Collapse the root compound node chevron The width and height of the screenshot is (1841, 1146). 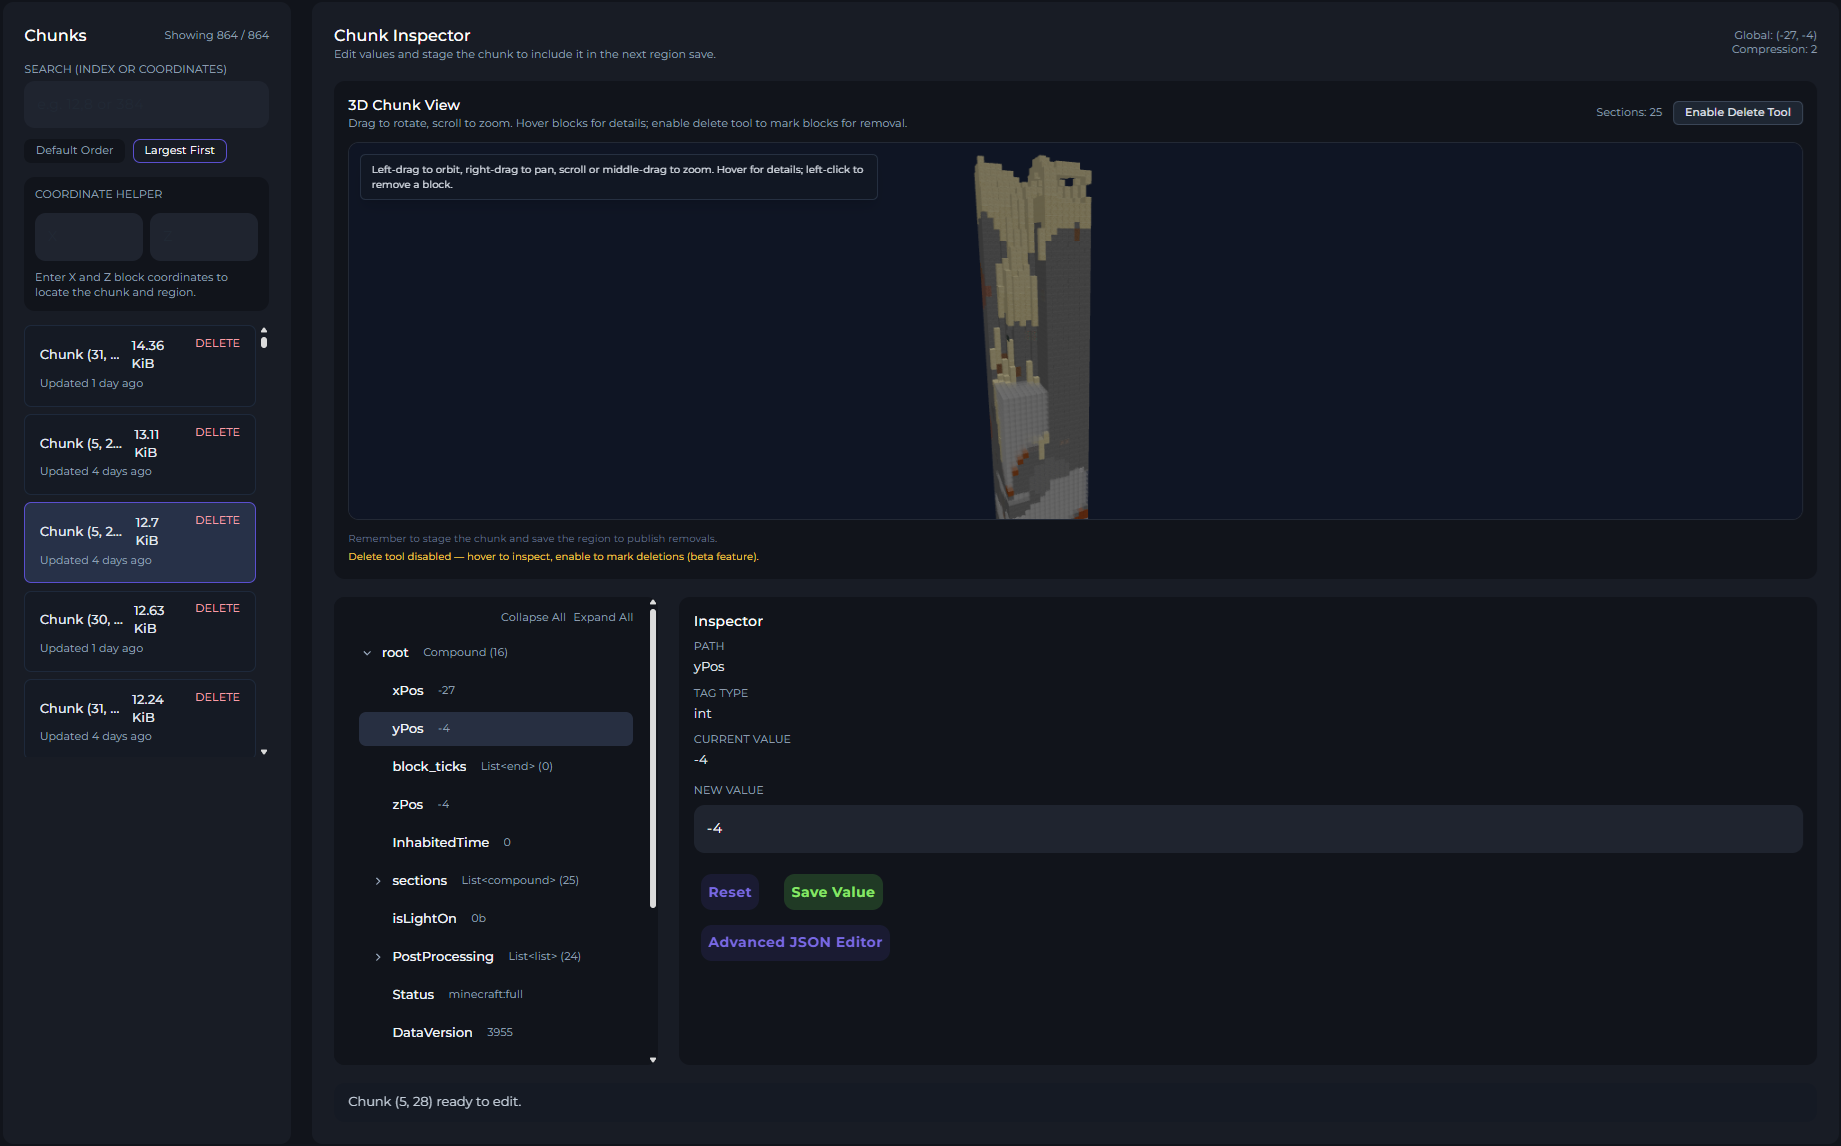click(x=367, y=653)
